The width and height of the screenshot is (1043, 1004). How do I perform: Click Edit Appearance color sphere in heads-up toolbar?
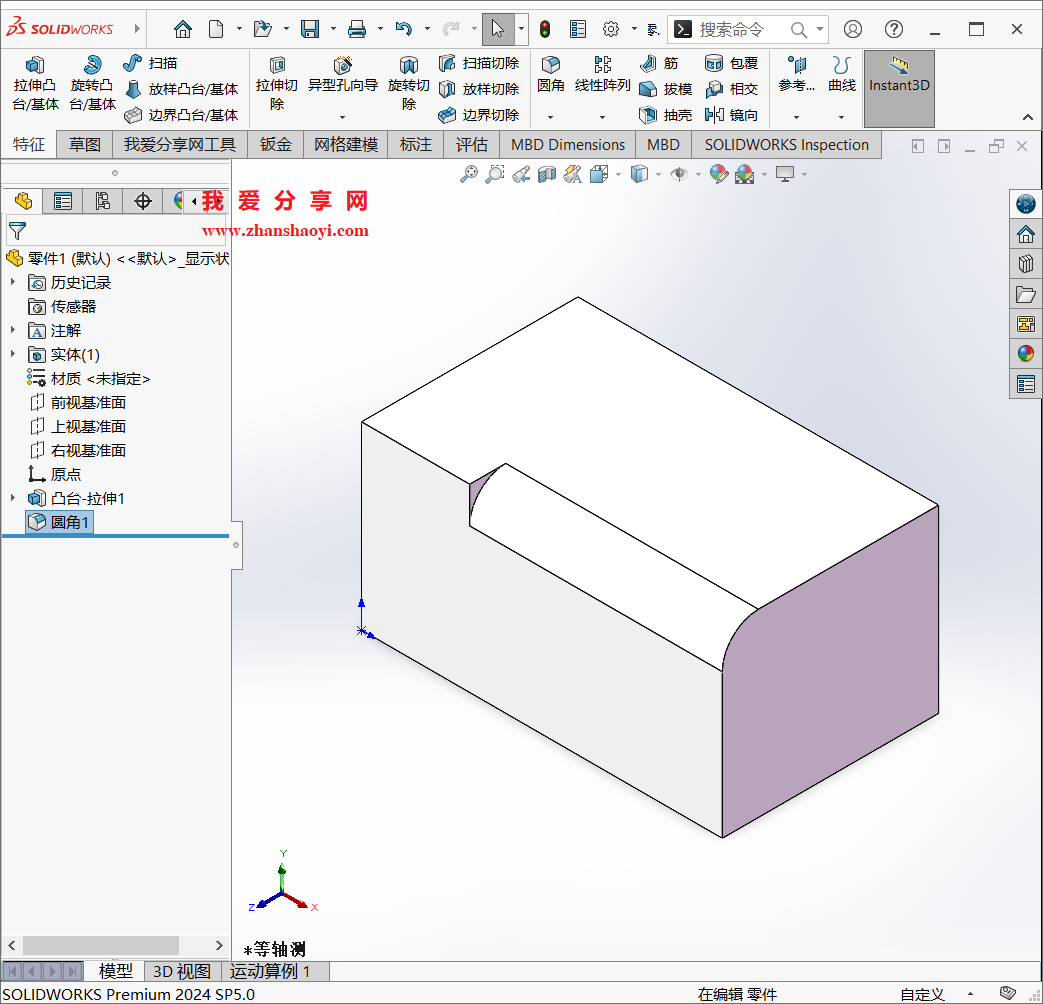(718, 174)
